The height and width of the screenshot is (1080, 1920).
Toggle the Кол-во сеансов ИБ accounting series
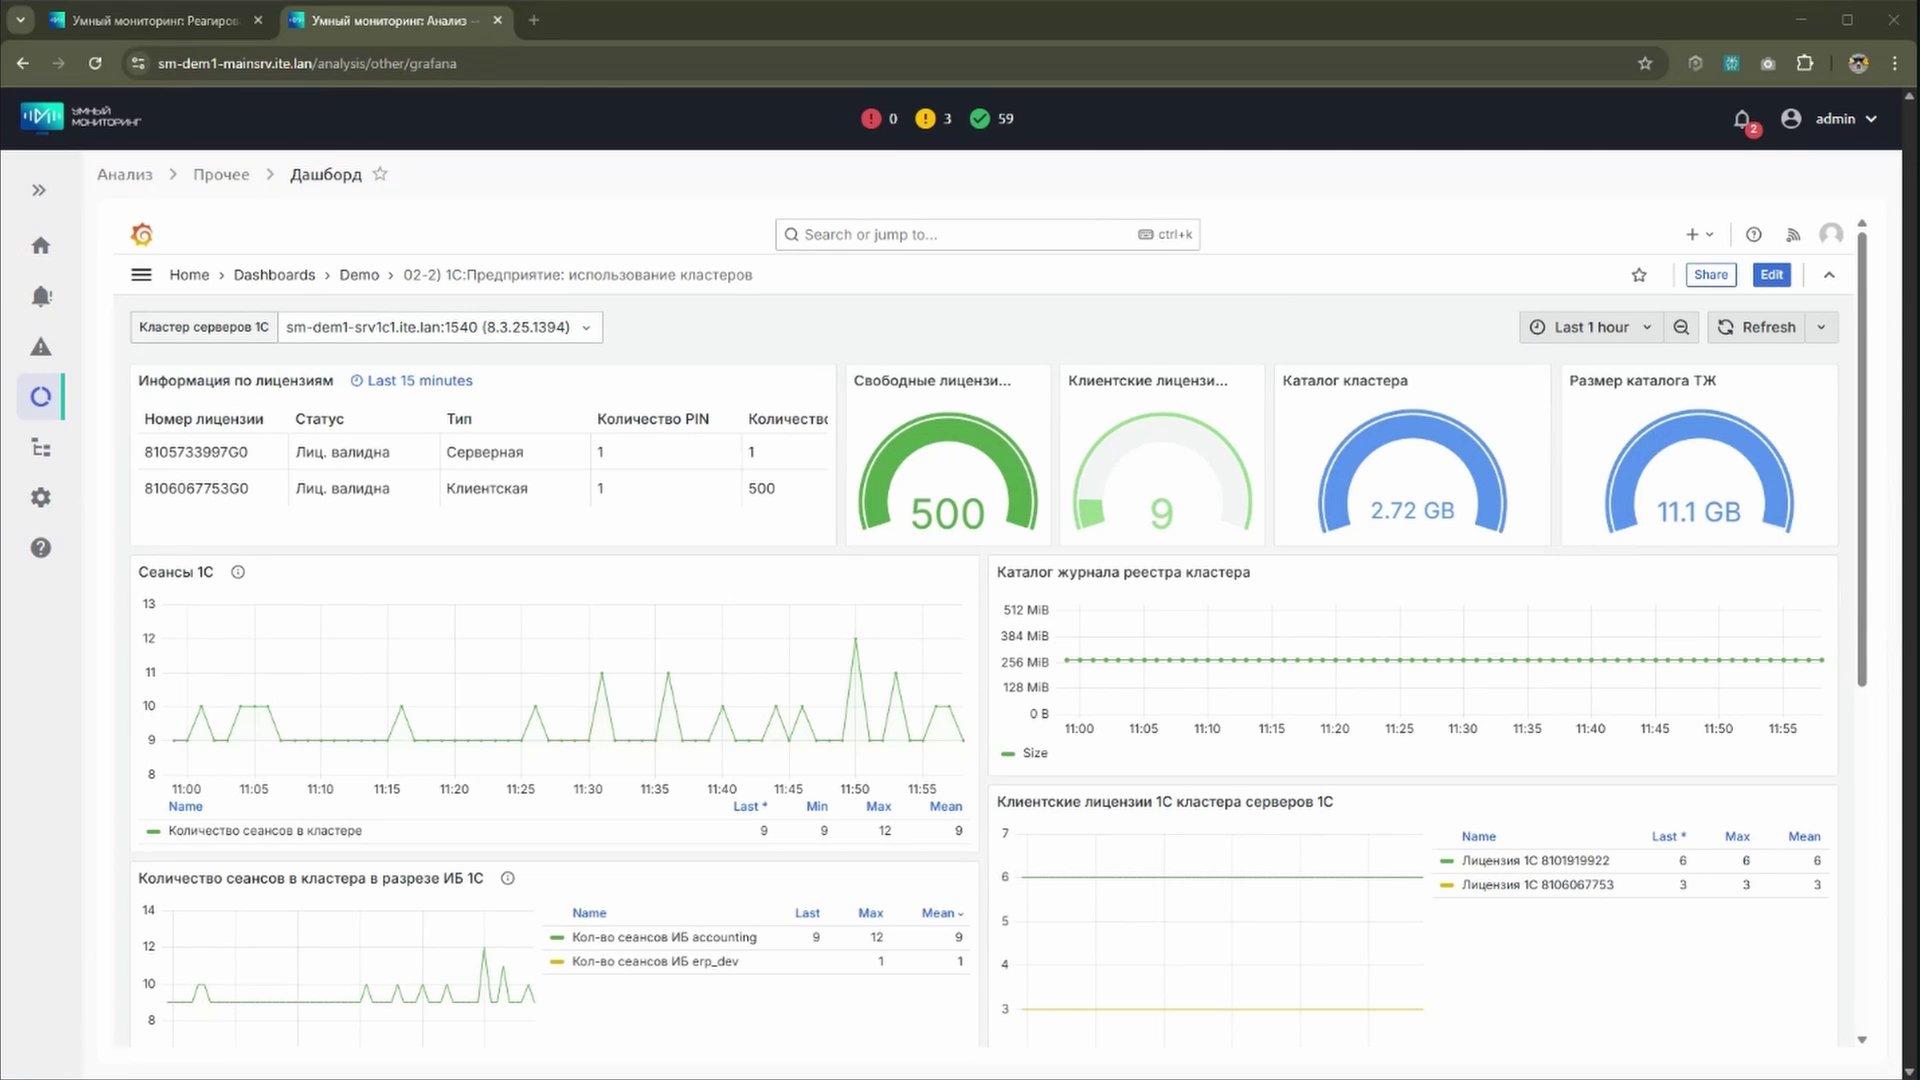click(664, 938)
